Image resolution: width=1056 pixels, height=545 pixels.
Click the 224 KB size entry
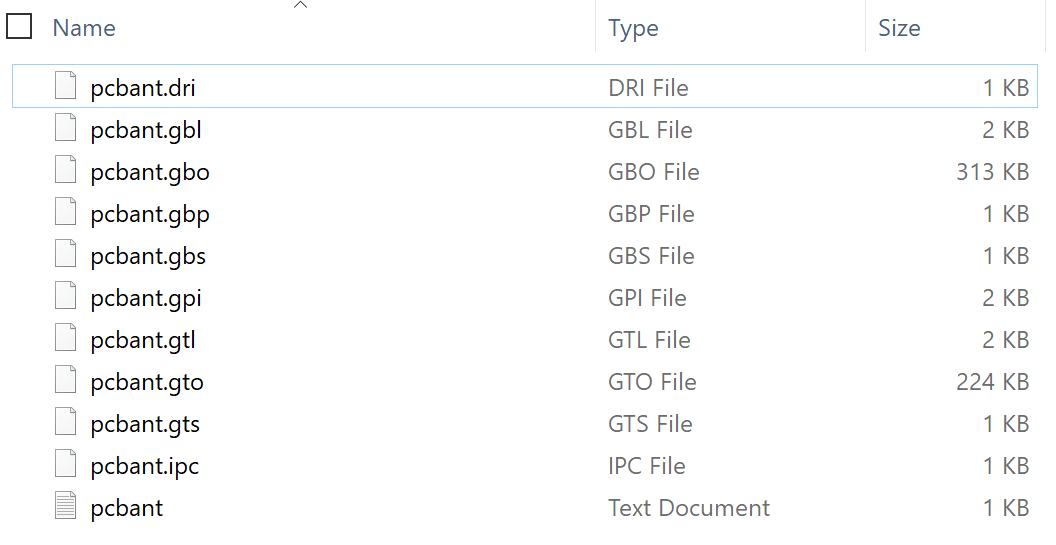click(992, 382)
